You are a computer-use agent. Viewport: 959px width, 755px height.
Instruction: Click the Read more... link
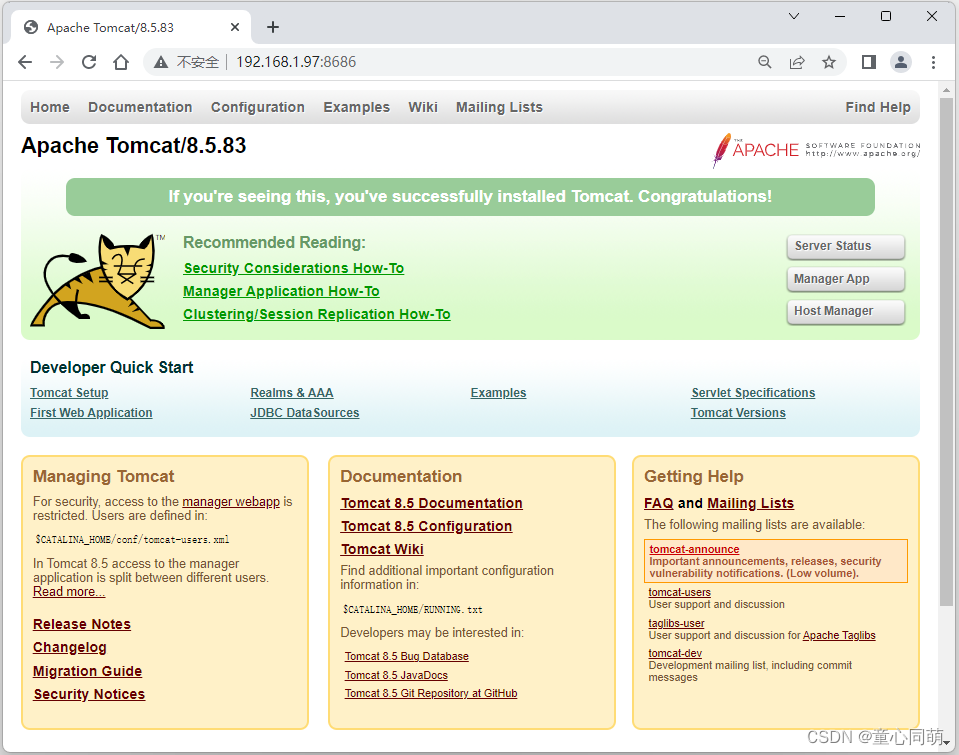pyautogui.click(x=69, y=592)
